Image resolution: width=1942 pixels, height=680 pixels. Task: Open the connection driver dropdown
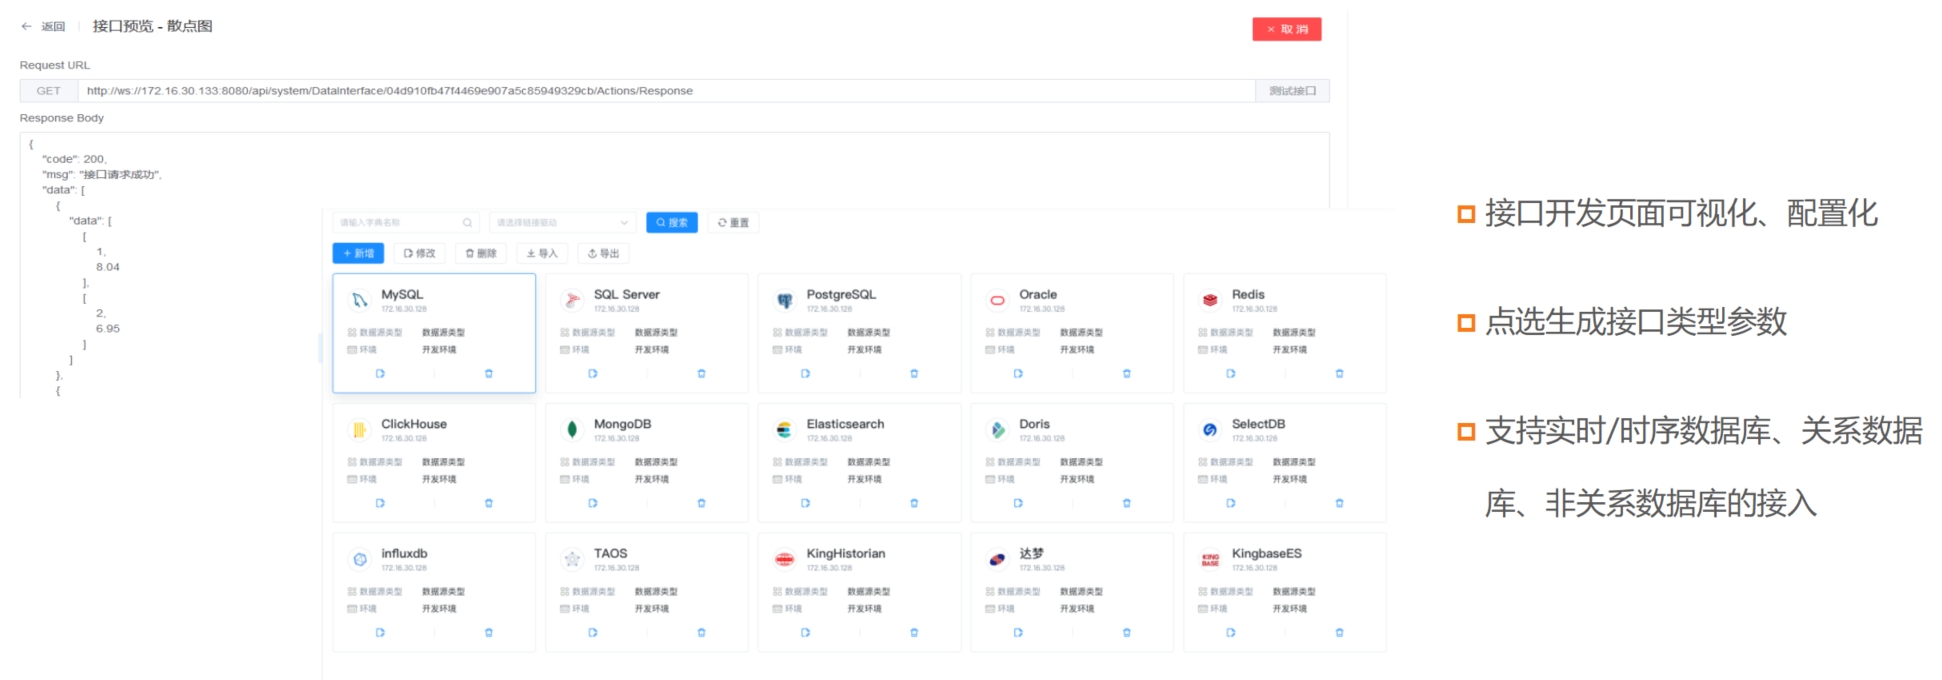click(563, 223)
